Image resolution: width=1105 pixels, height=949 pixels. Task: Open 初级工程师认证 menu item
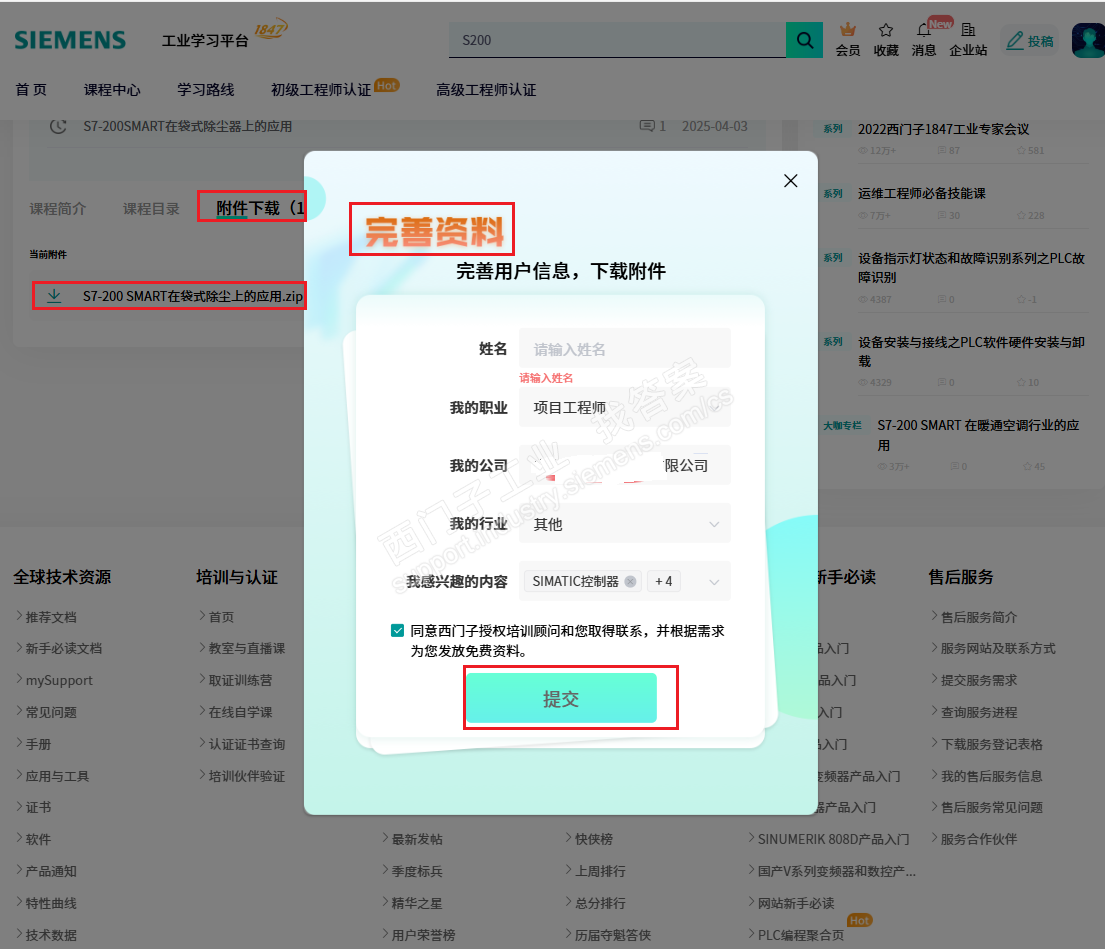coord(321,89)
